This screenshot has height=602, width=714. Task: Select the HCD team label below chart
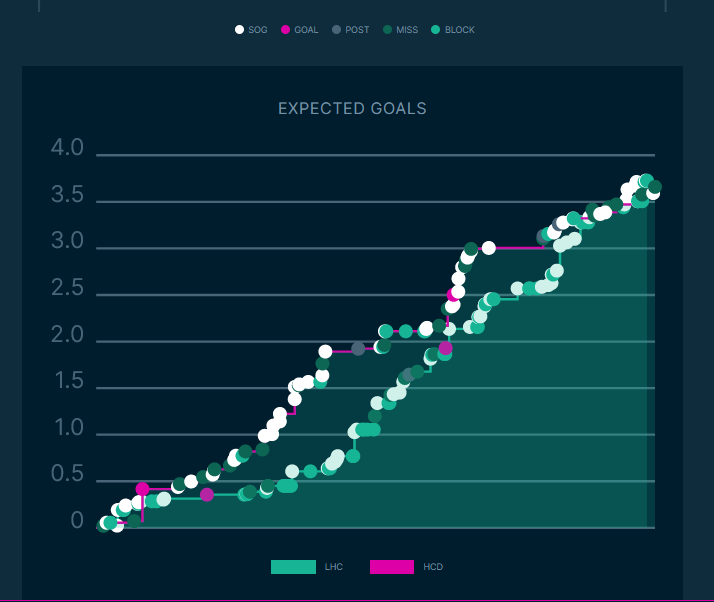coord(433,567)
